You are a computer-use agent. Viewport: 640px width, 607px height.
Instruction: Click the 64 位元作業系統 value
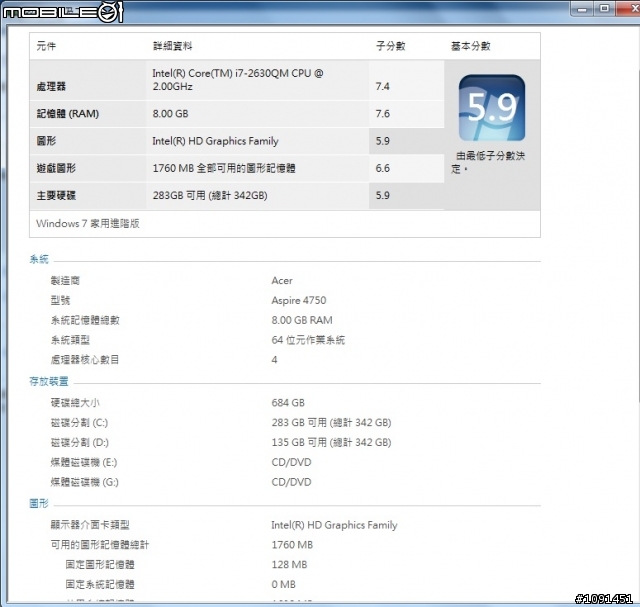308,340
